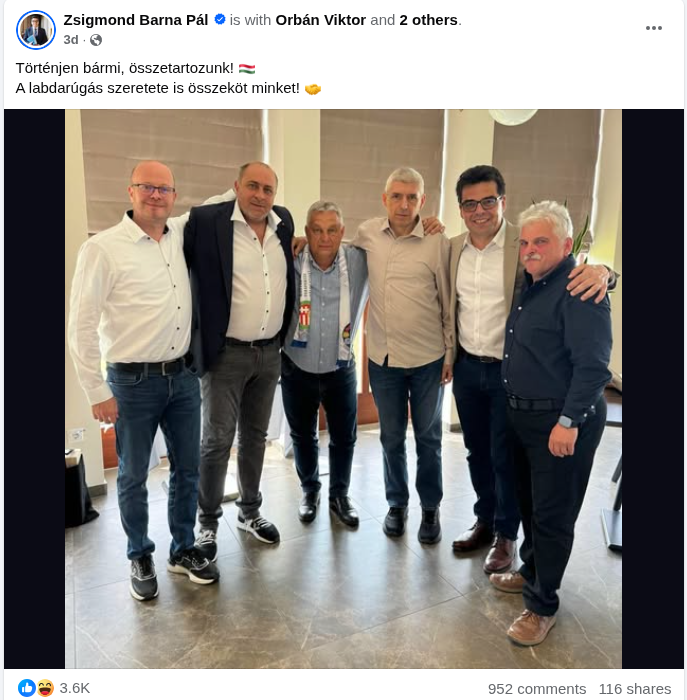Click the public globe privacy icon
Screen dimensions: 687x700
click(96, 40)
